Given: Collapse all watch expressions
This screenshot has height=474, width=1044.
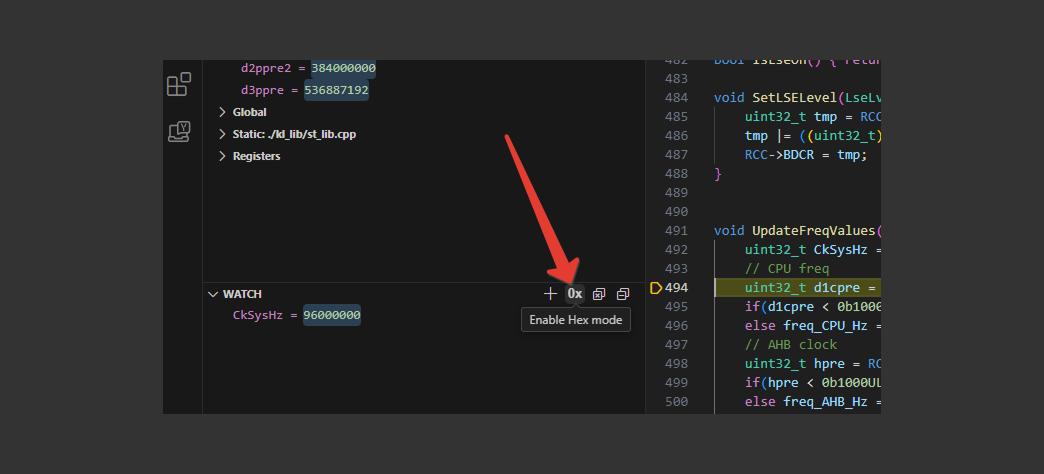Looking at the screenshot, I should click(623, 294).
